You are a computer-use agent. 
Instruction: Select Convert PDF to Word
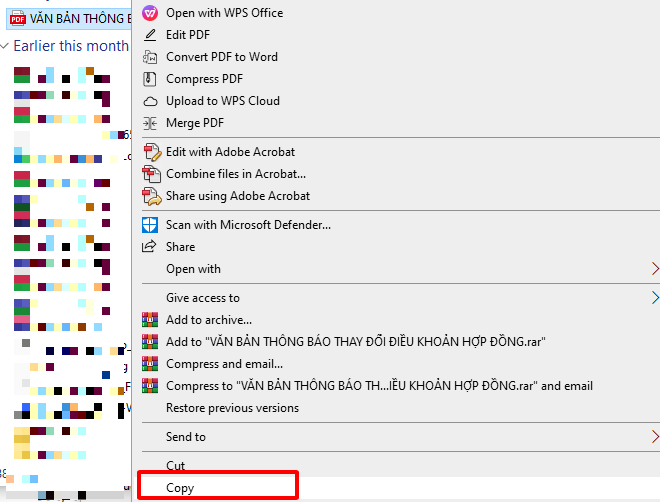click(x=222, y=57)
